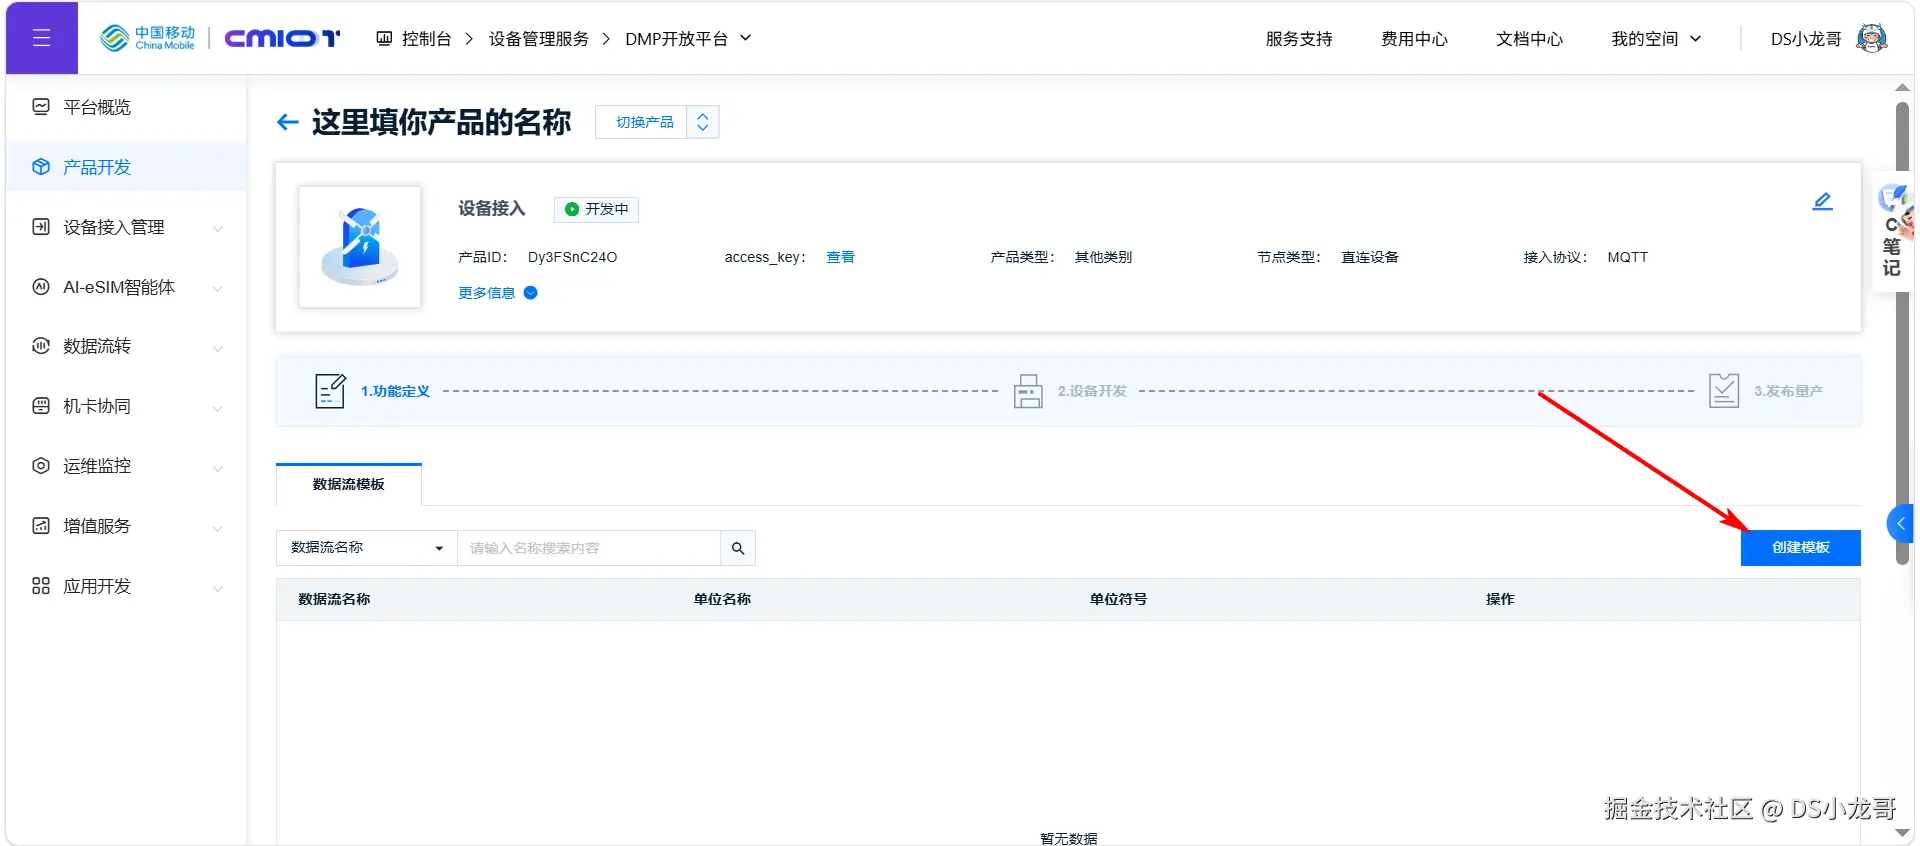This screenshot has width=1920, height=846.
Task: Open the DS小龙哥 user avatar
Action: pyautogui.click(x=1871, y=38)
